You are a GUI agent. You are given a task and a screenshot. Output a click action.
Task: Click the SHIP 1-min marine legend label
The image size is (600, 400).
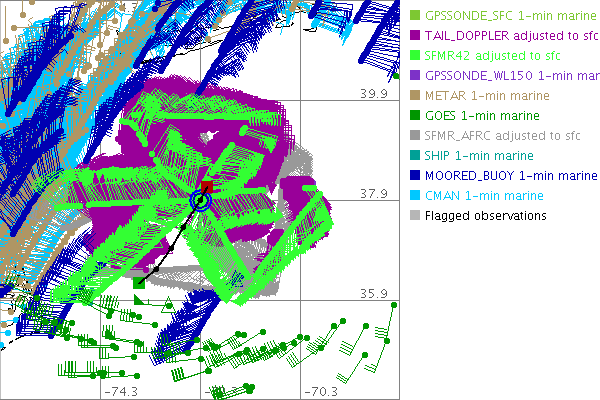tap(479, 156)
